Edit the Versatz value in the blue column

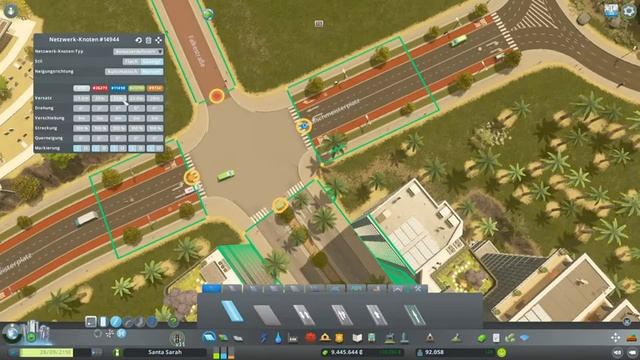(x=118, y=98)
